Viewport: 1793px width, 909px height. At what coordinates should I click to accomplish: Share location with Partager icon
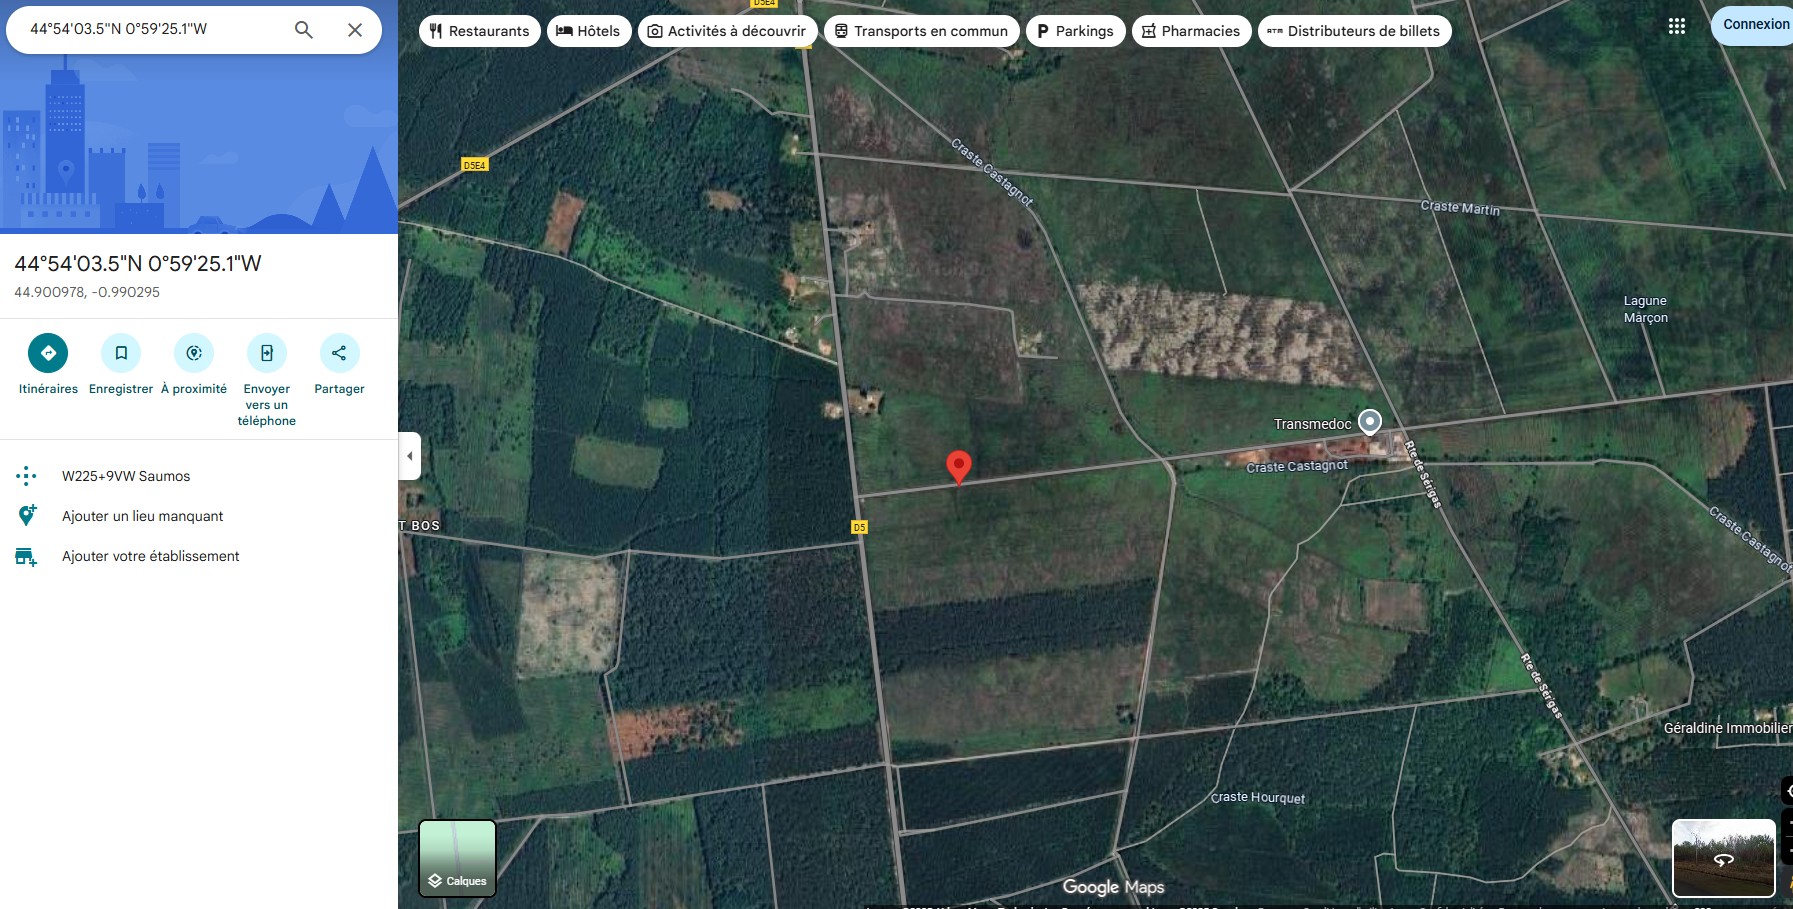coord(339,353)
